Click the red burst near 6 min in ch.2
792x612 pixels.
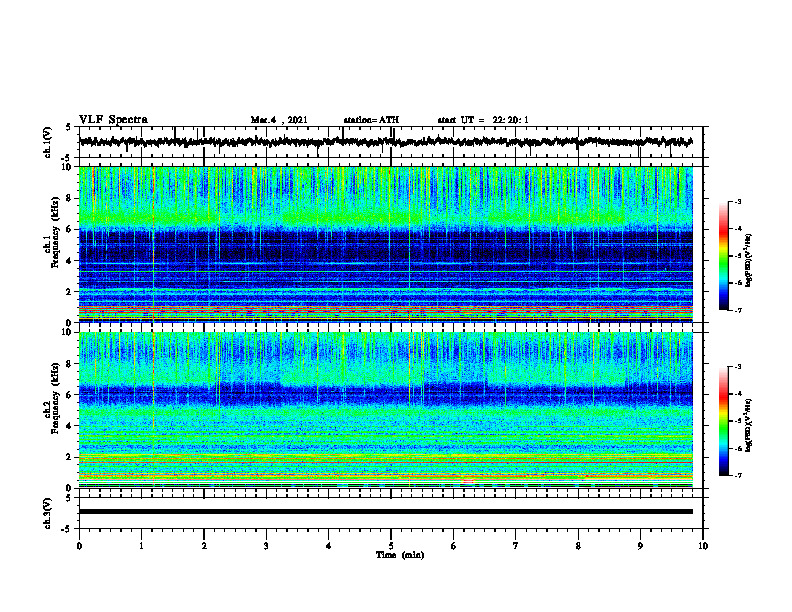468,482
